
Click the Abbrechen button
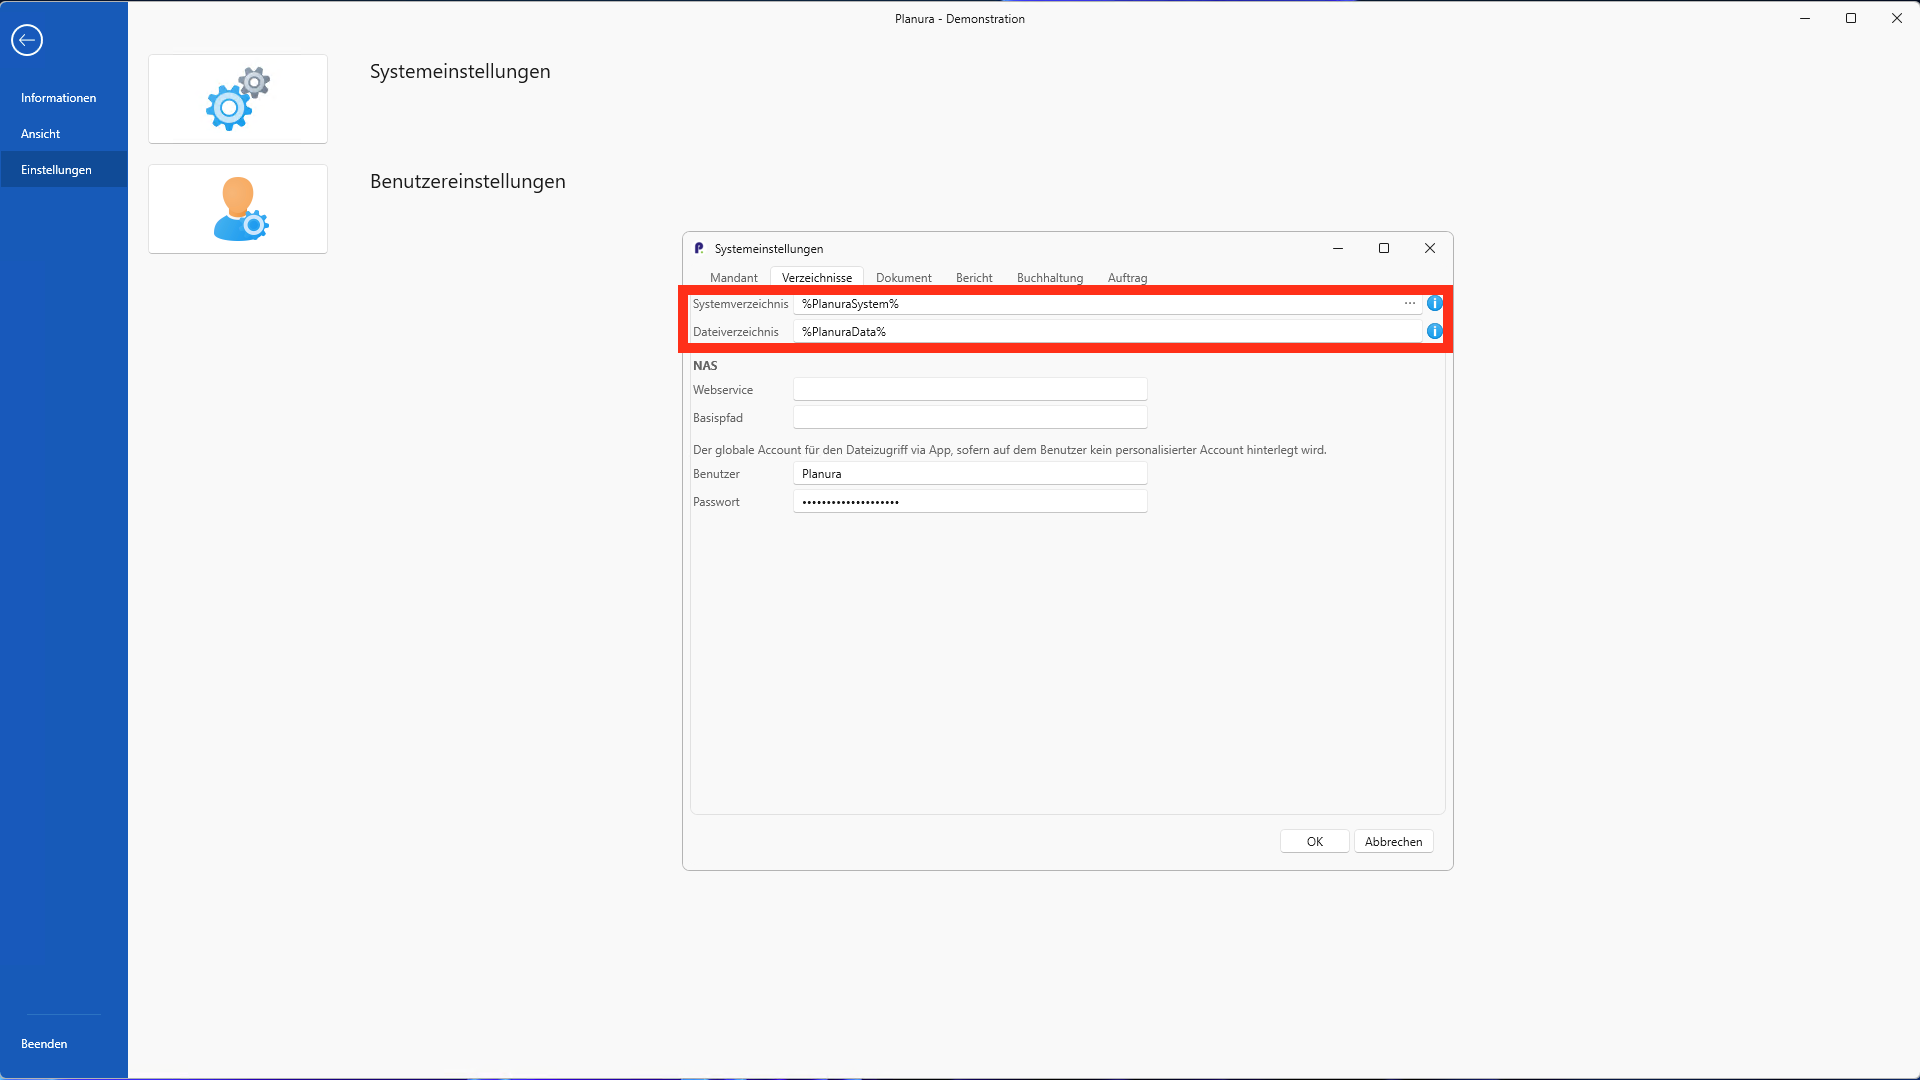pos(1393,842)
